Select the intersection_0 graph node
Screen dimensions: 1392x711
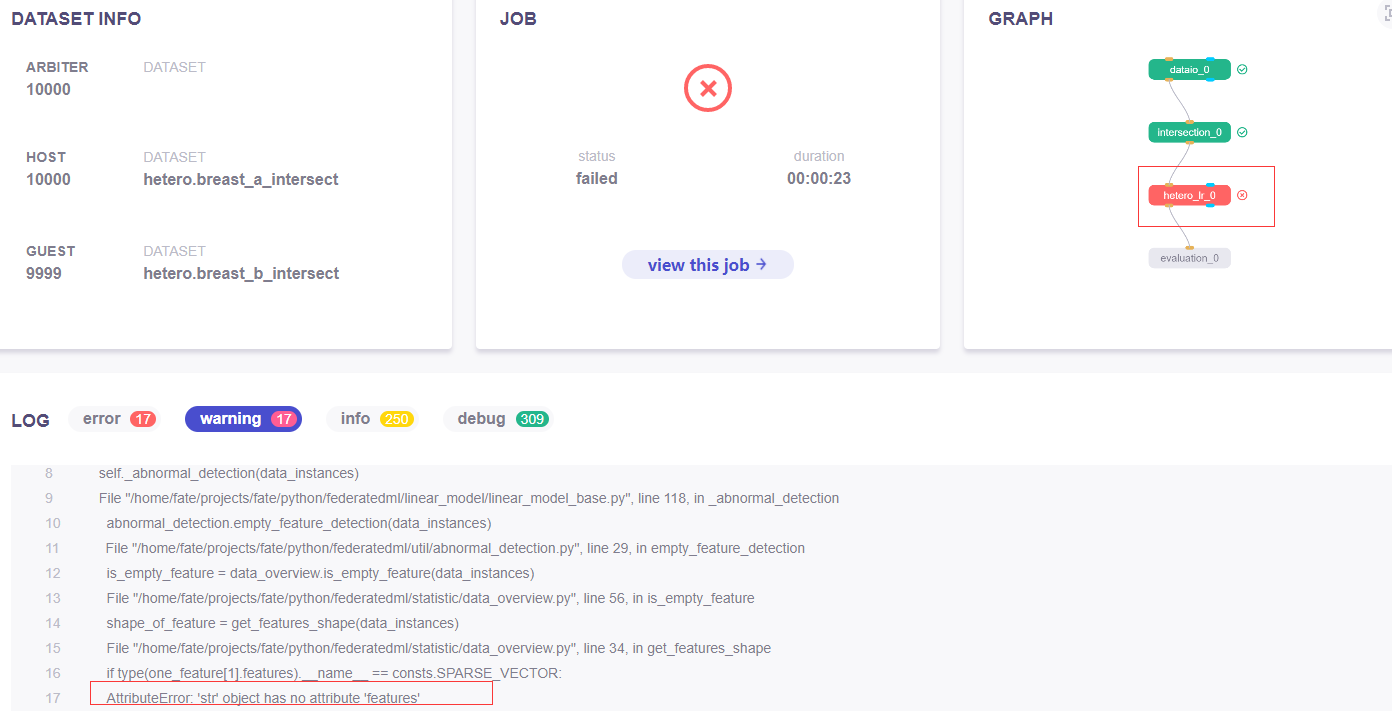click(1189, 131)
